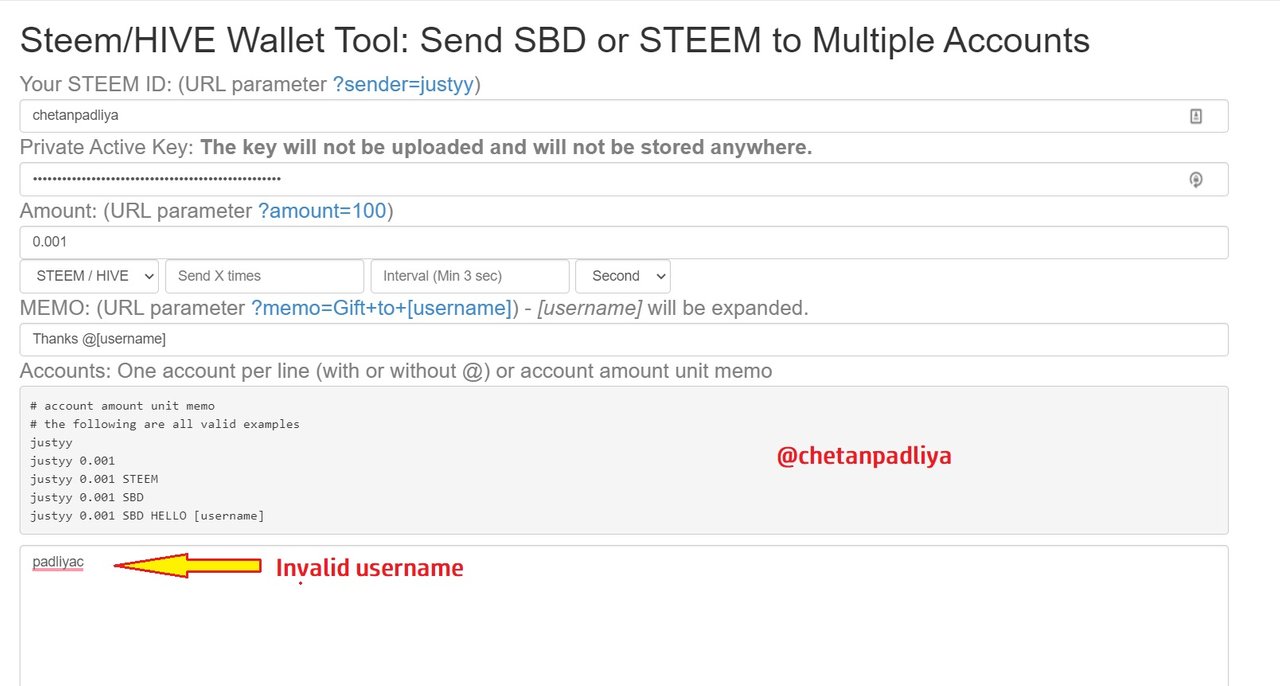Focus the STEEM ID field containing chetanpadliya
The image size is (1280, 686).
coord(600,116)
